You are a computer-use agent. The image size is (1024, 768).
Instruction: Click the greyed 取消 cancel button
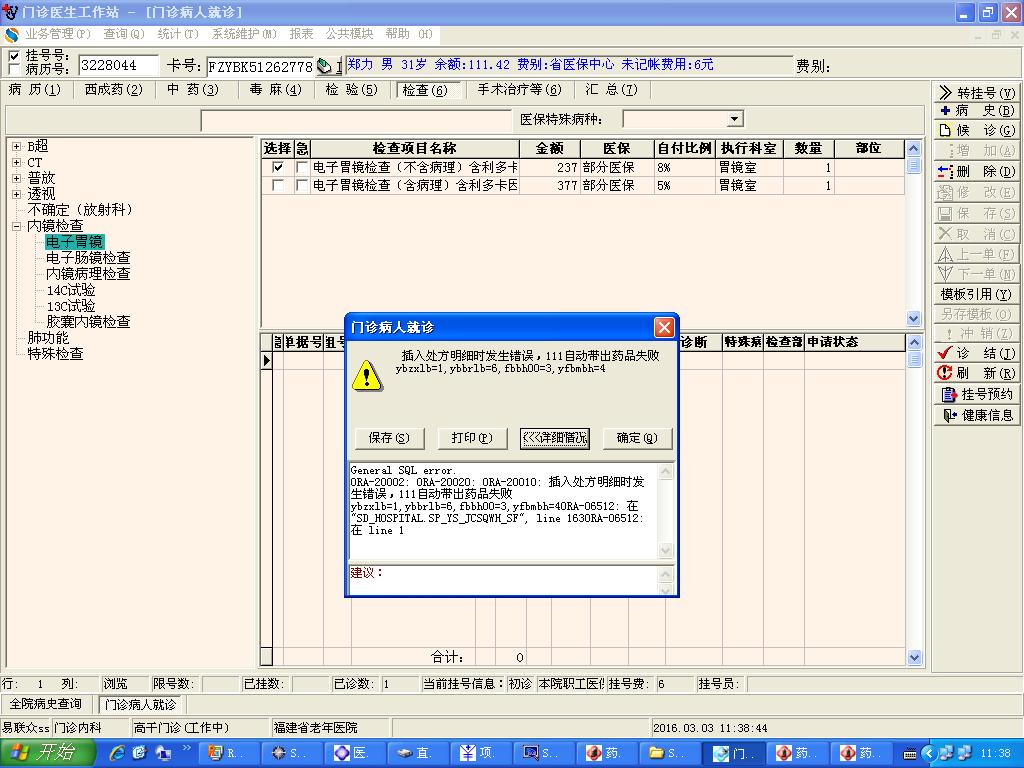pos(976,234)
